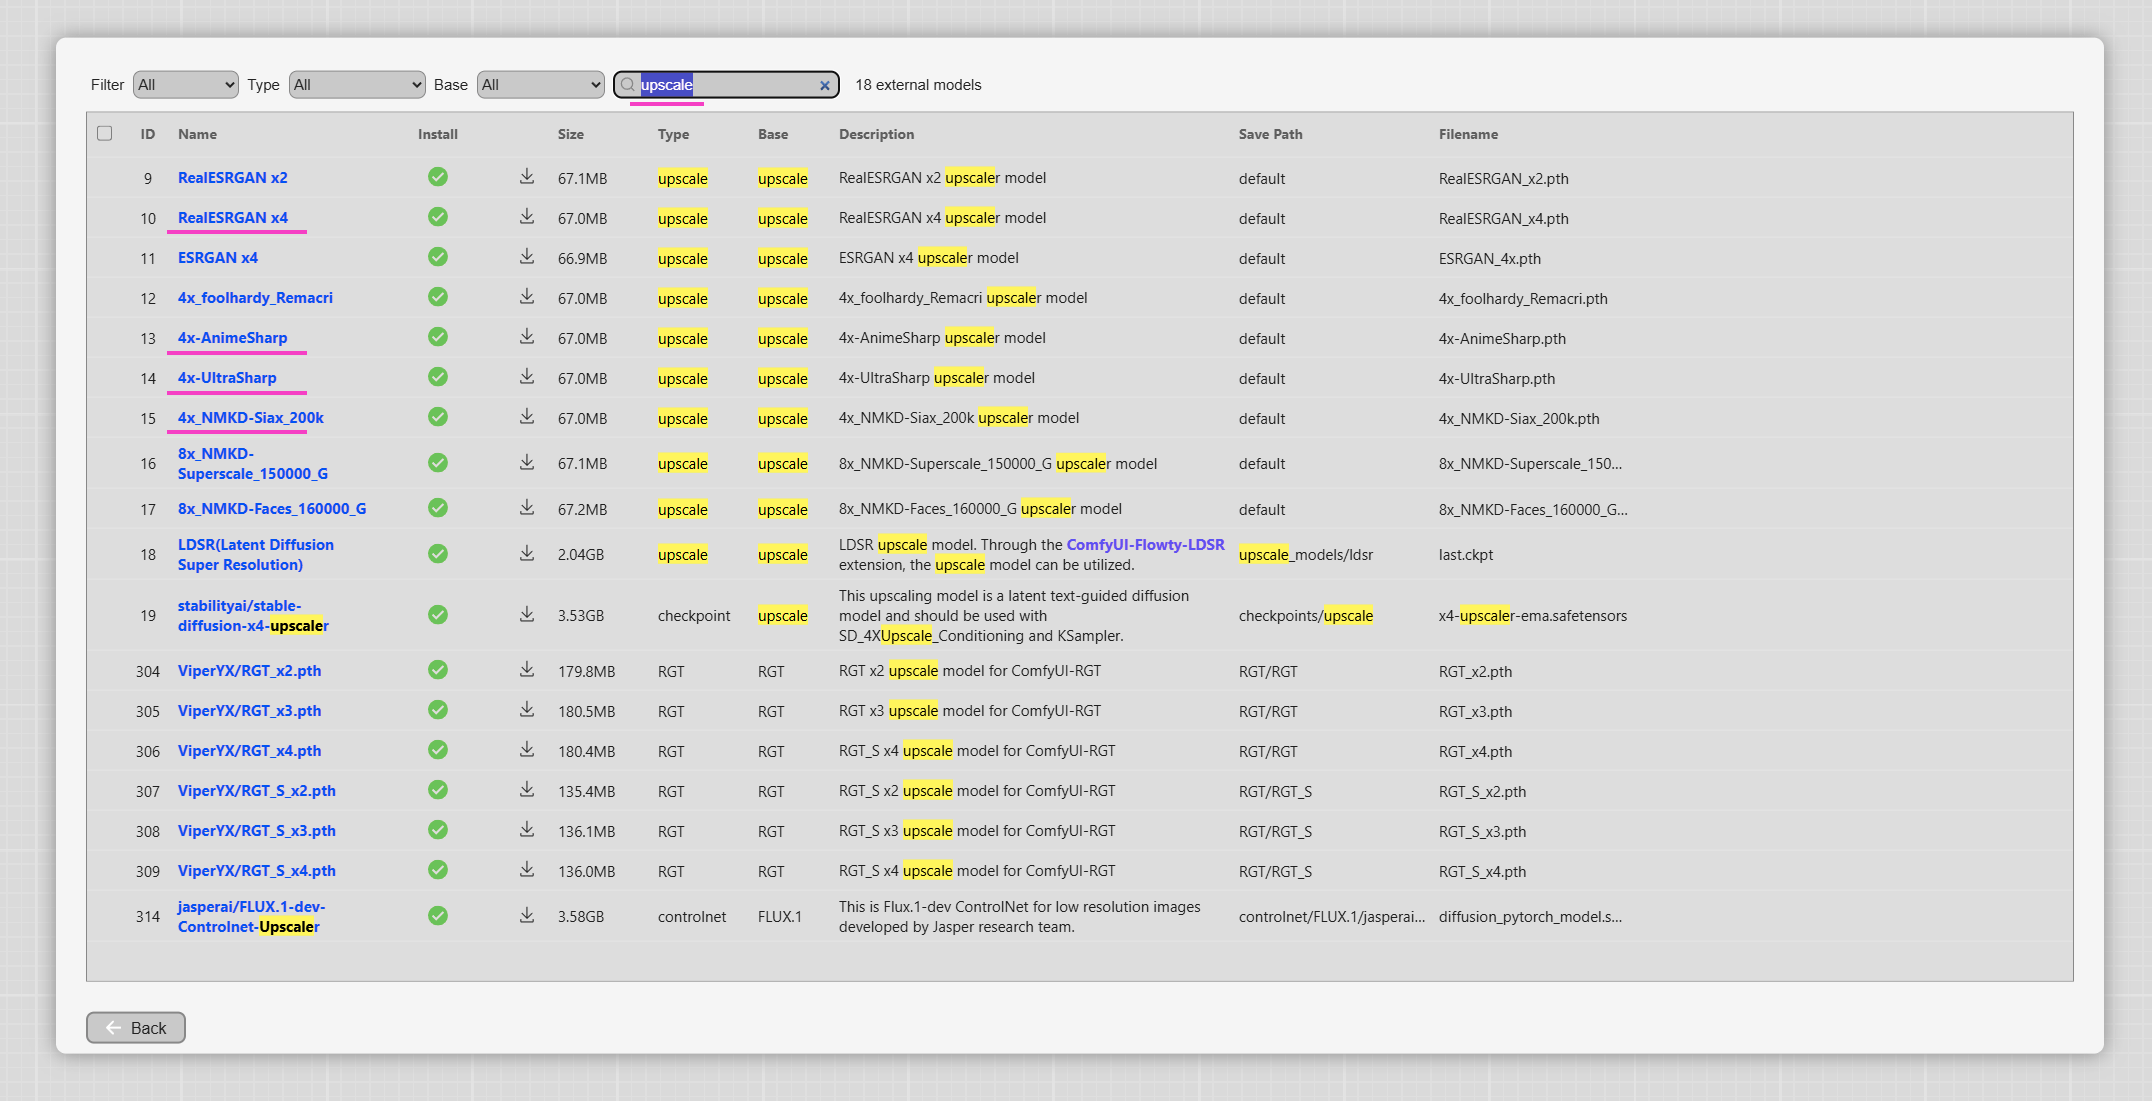Open the 4x-UltraSharp link
Viewport: 2152px width, 1101px height.
point(227,377)
